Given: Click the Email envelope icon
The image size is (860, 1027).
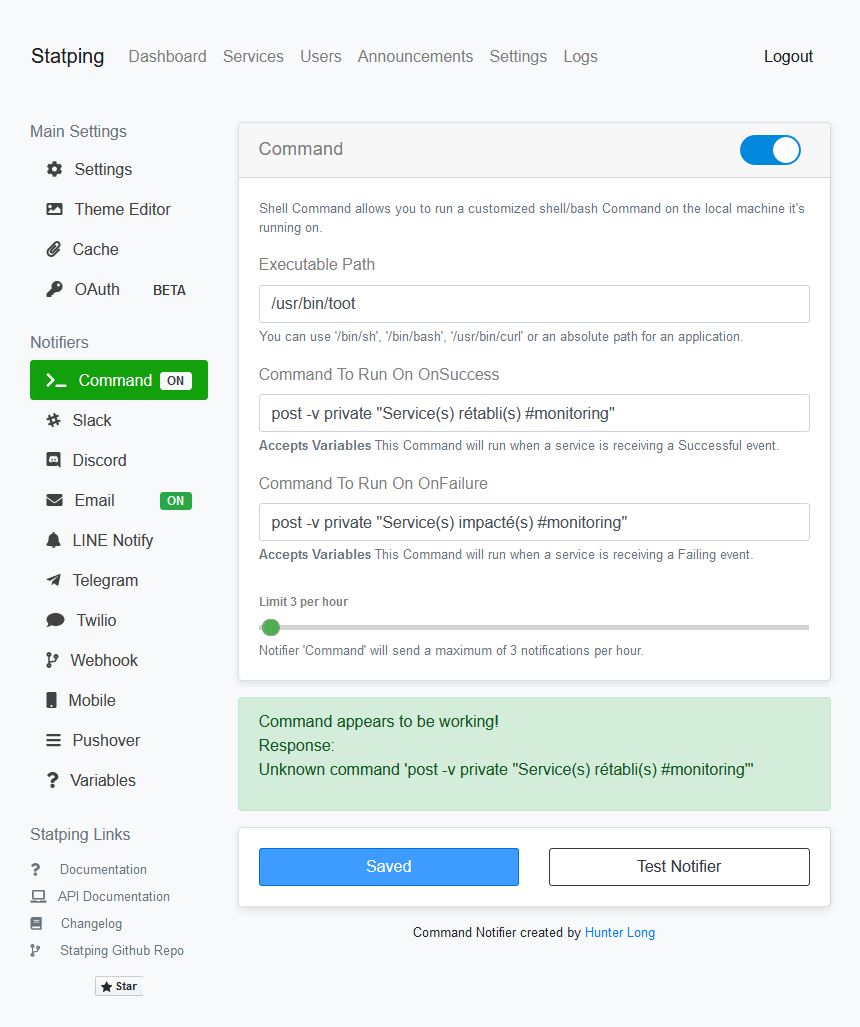Looking at the screenshot, I should pyautogui.click(x=55, y=500).
